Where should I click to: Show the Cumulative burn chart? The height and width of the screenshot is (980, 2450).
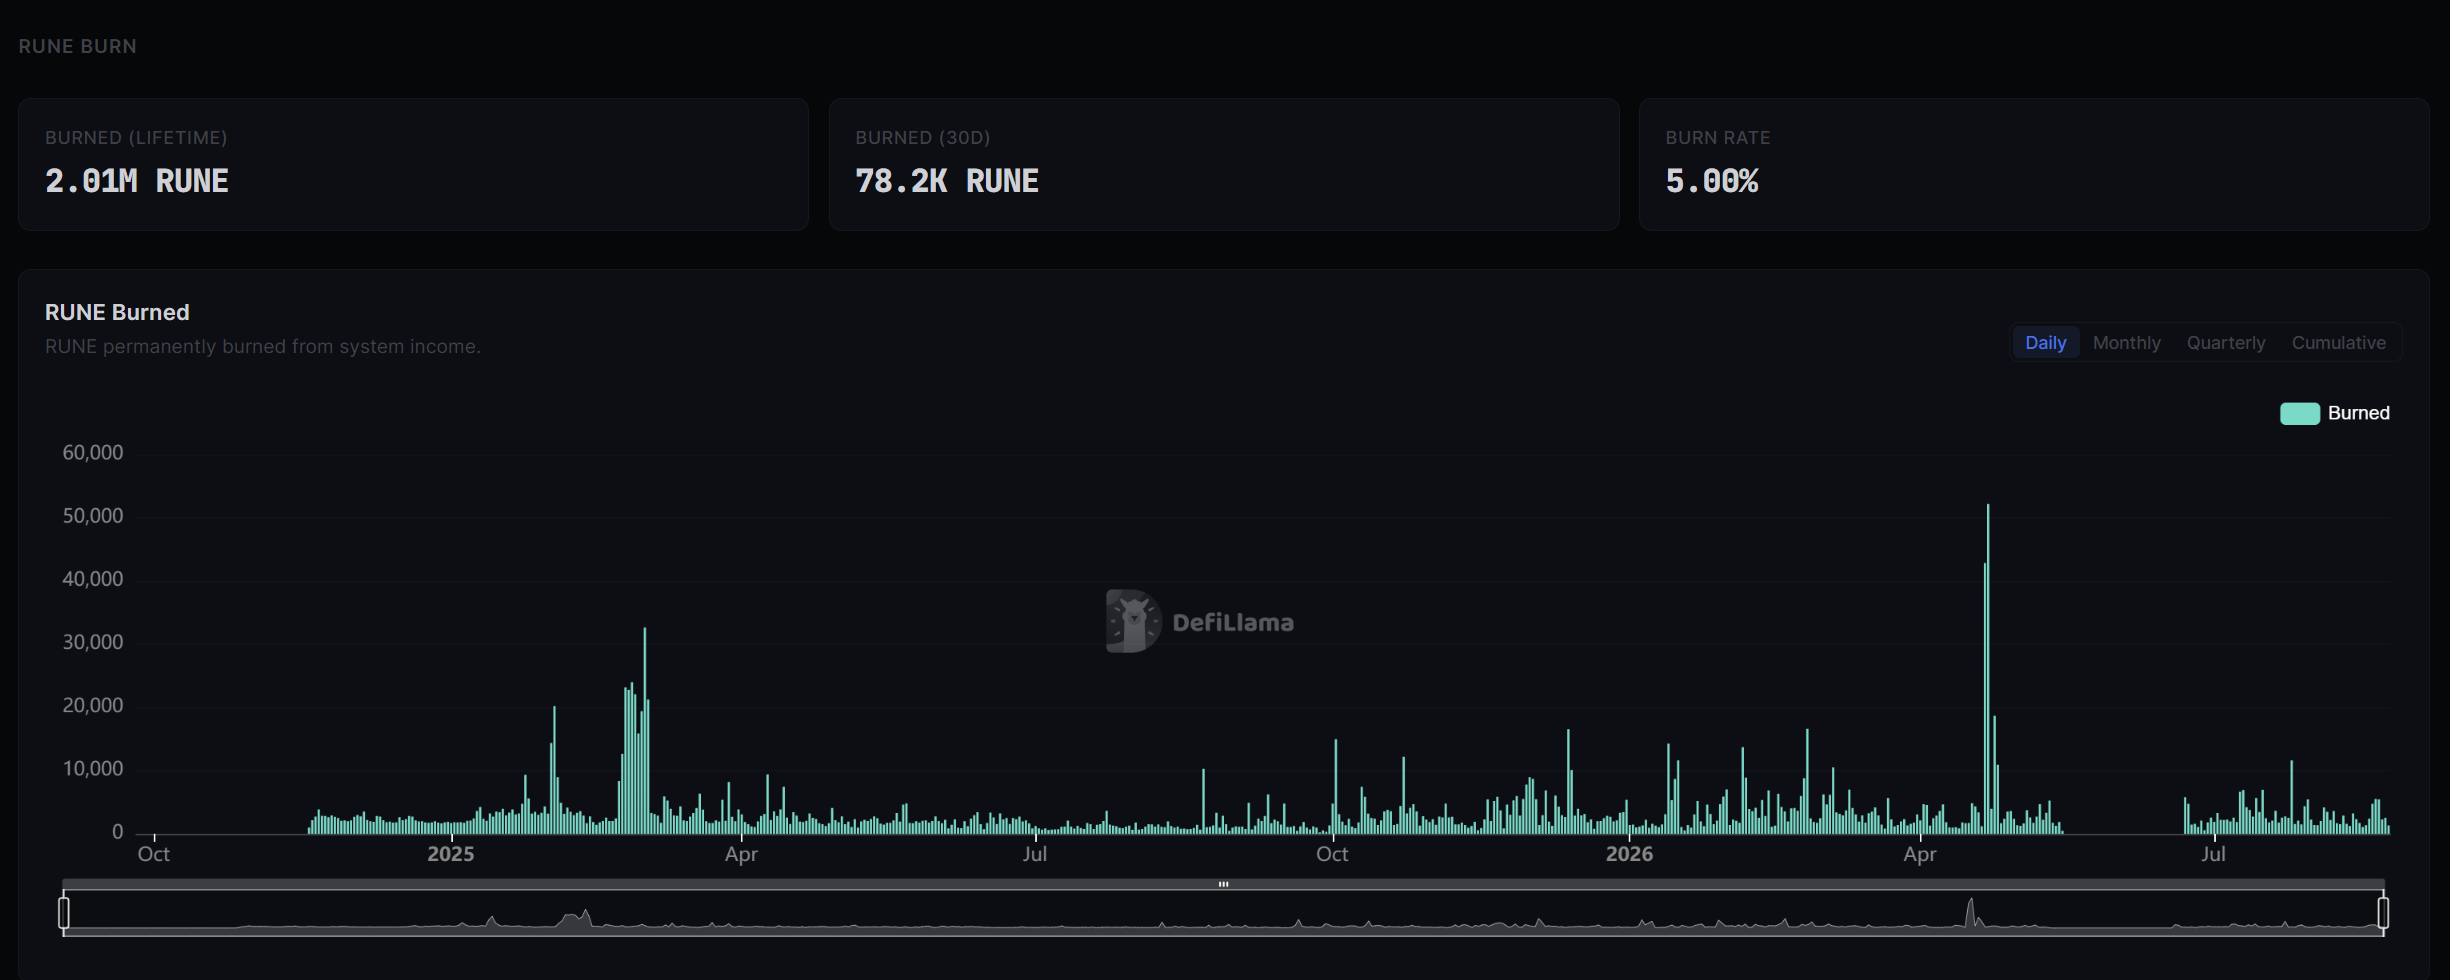click(x=2338, y=343)
